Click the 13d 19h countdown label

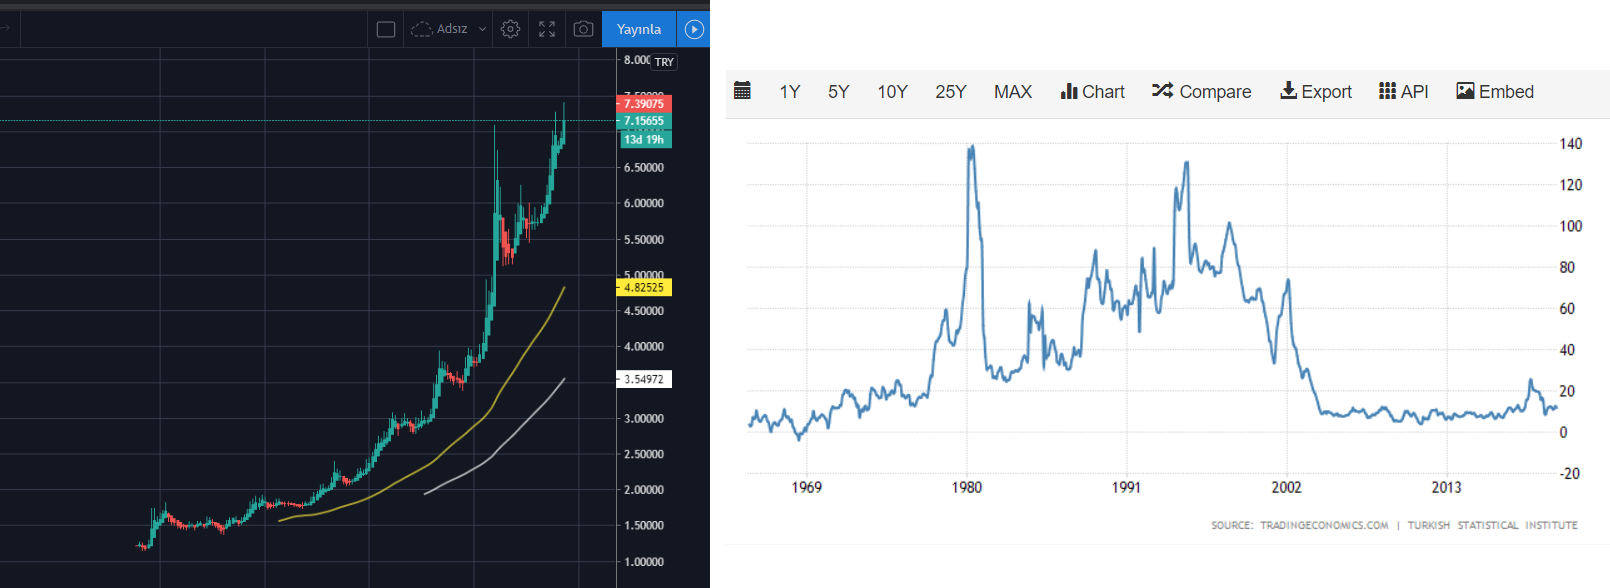644,140
